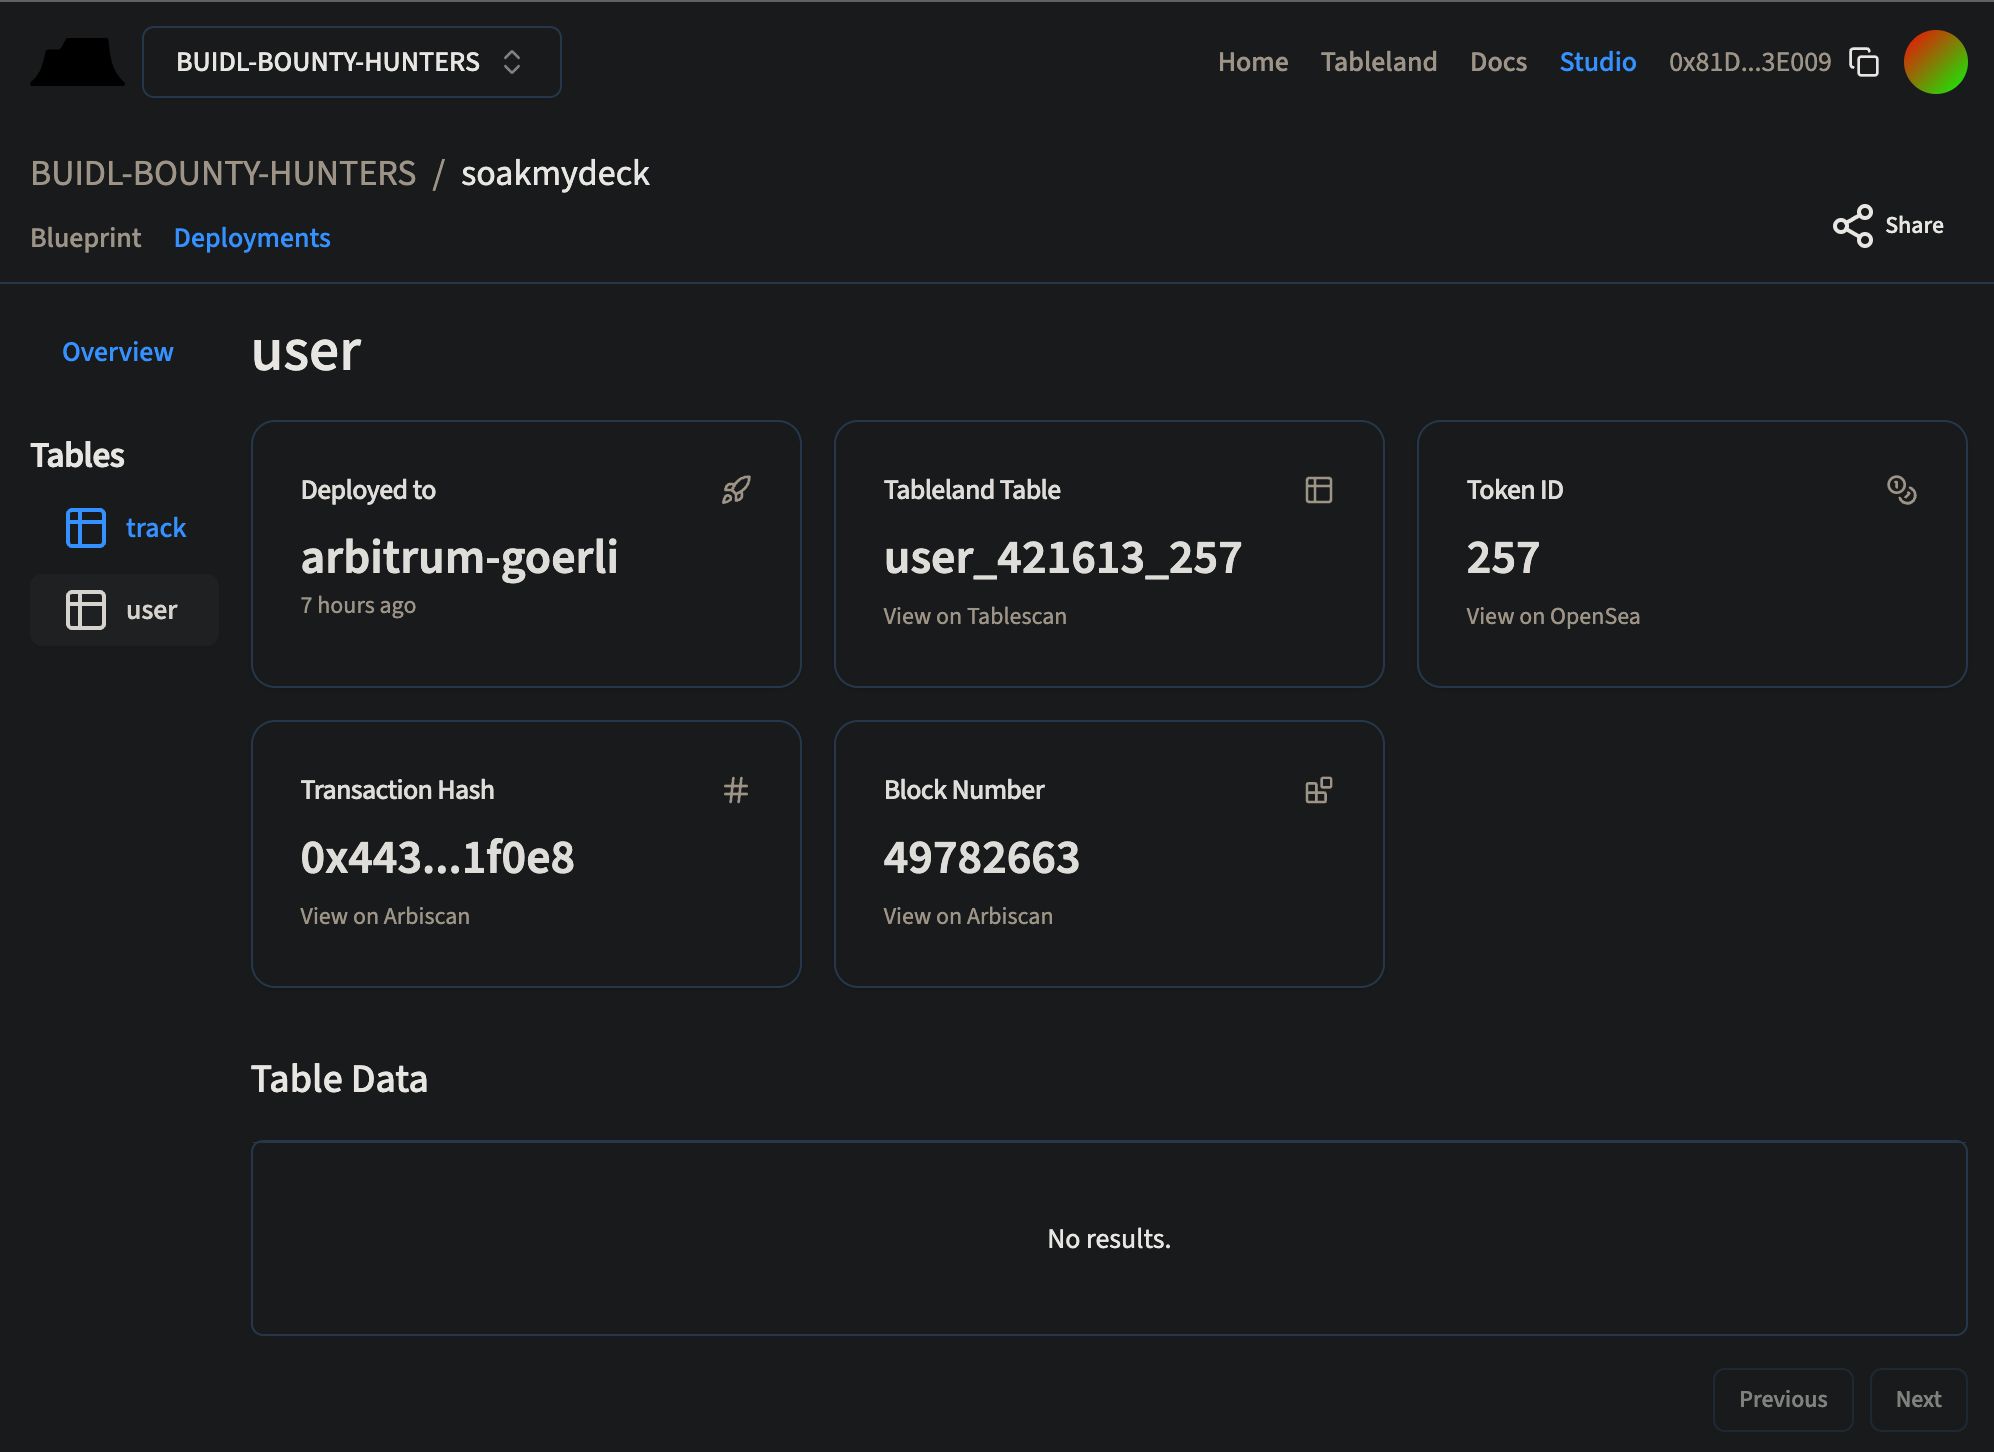Go to Home in top navigation
The height and width of the screenshot is (1452, 1994).
tap(1252, 62)
